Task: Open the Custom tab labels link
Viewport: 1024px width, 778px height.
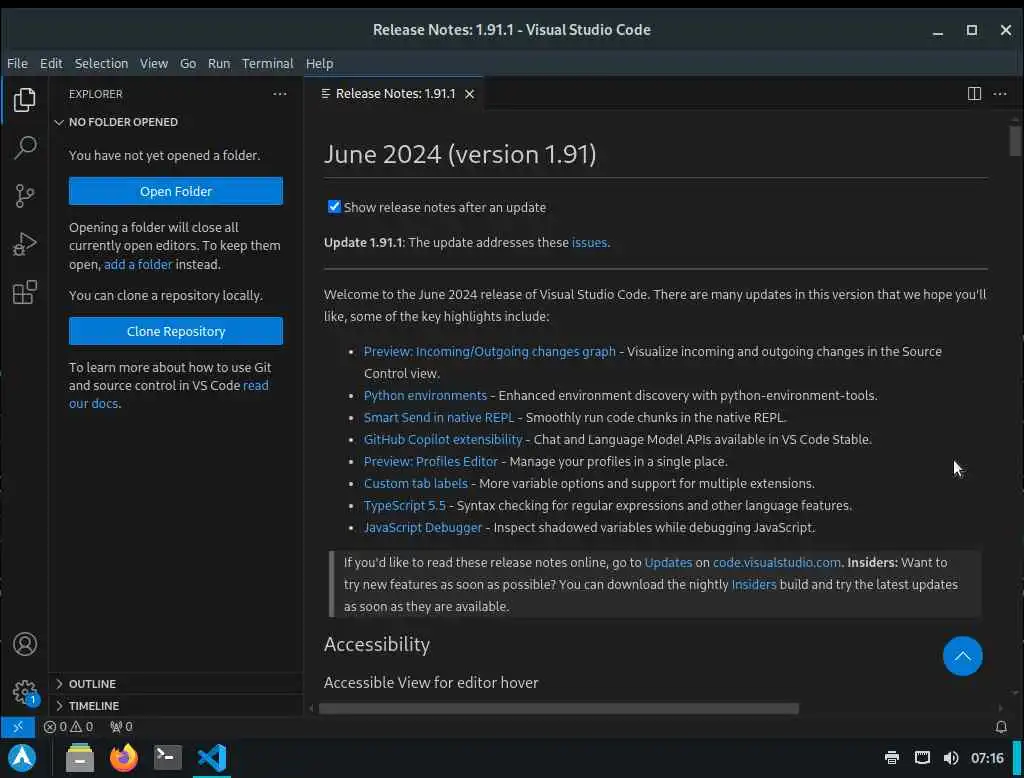Action: tap(415, 483)
